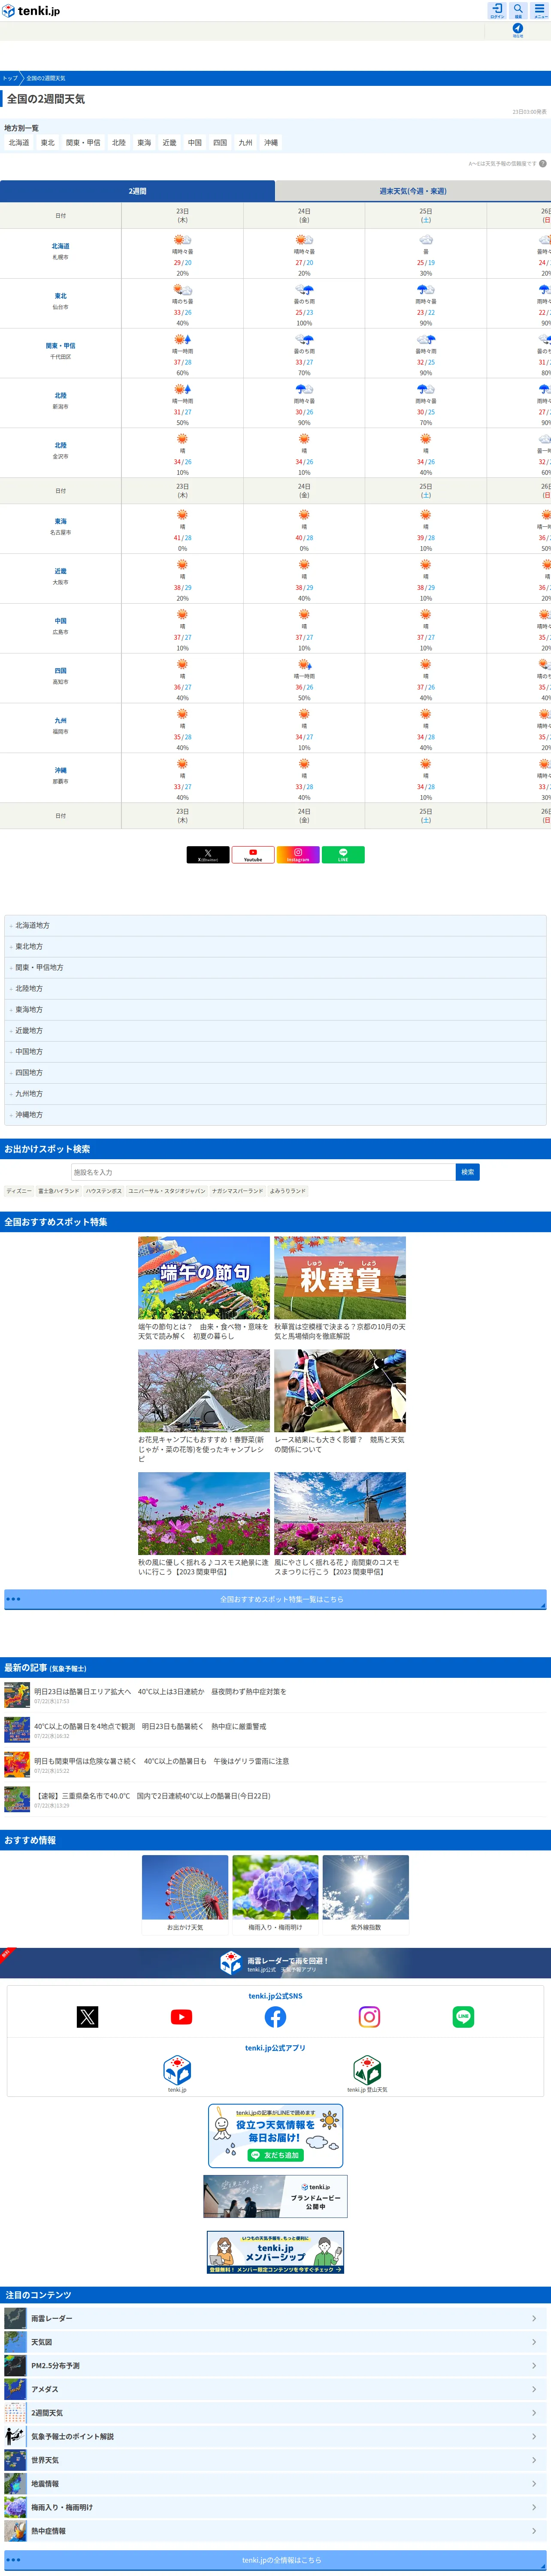Screen dimensions: 551x2576
Task: Click the ディズニー suggested spot tag
Action: pos(19,1192)
